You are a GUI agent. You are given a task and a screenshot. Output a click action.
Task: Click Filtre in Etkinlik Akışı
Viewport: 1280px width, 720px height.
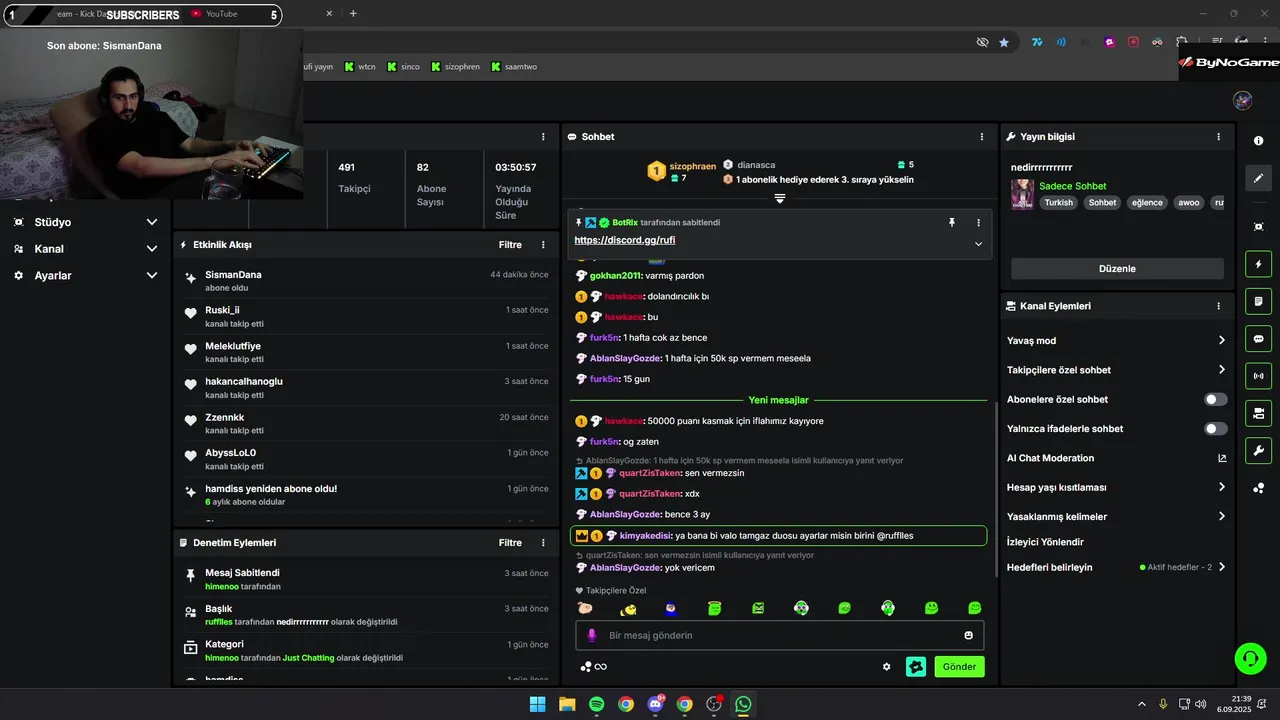[x=510, y=245]
